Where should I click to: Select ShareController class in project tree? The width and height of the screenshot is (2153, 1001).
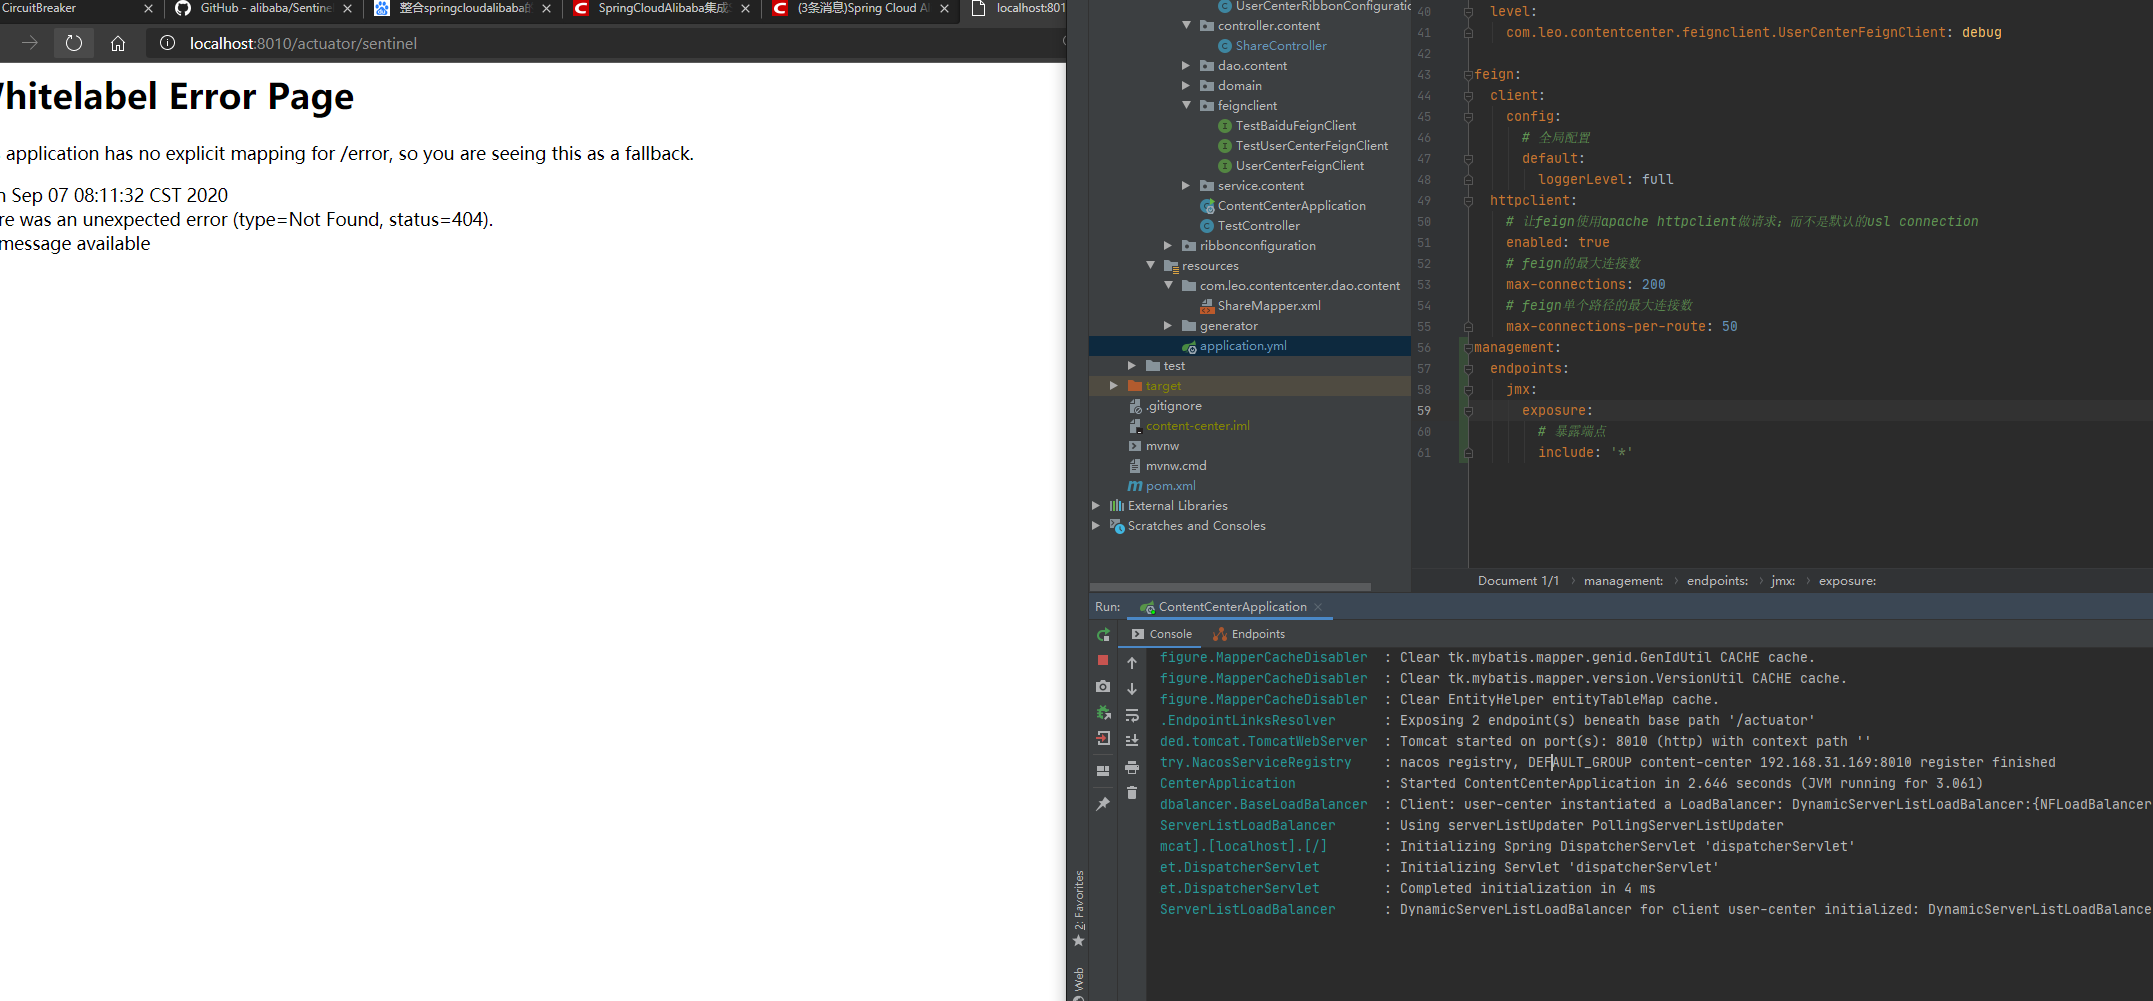1281,45
